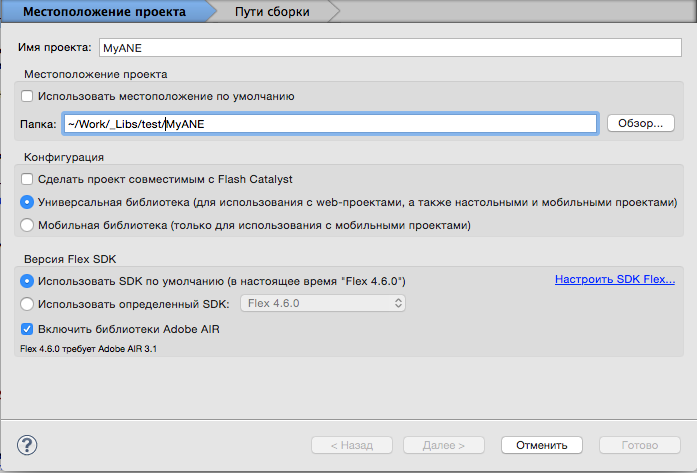697x473 pixels.
Task: Click the help question mark icon
Action: (x=27, y=445)
